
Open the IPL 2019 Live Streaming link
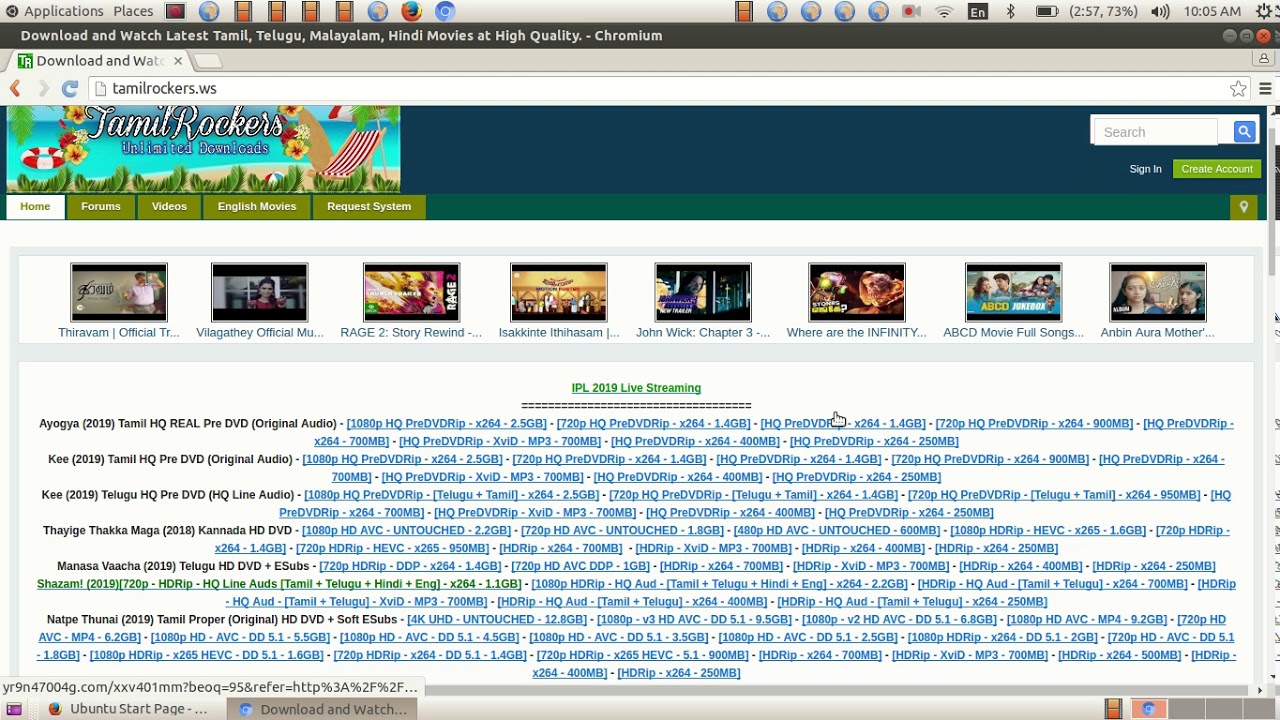(636, 388)
